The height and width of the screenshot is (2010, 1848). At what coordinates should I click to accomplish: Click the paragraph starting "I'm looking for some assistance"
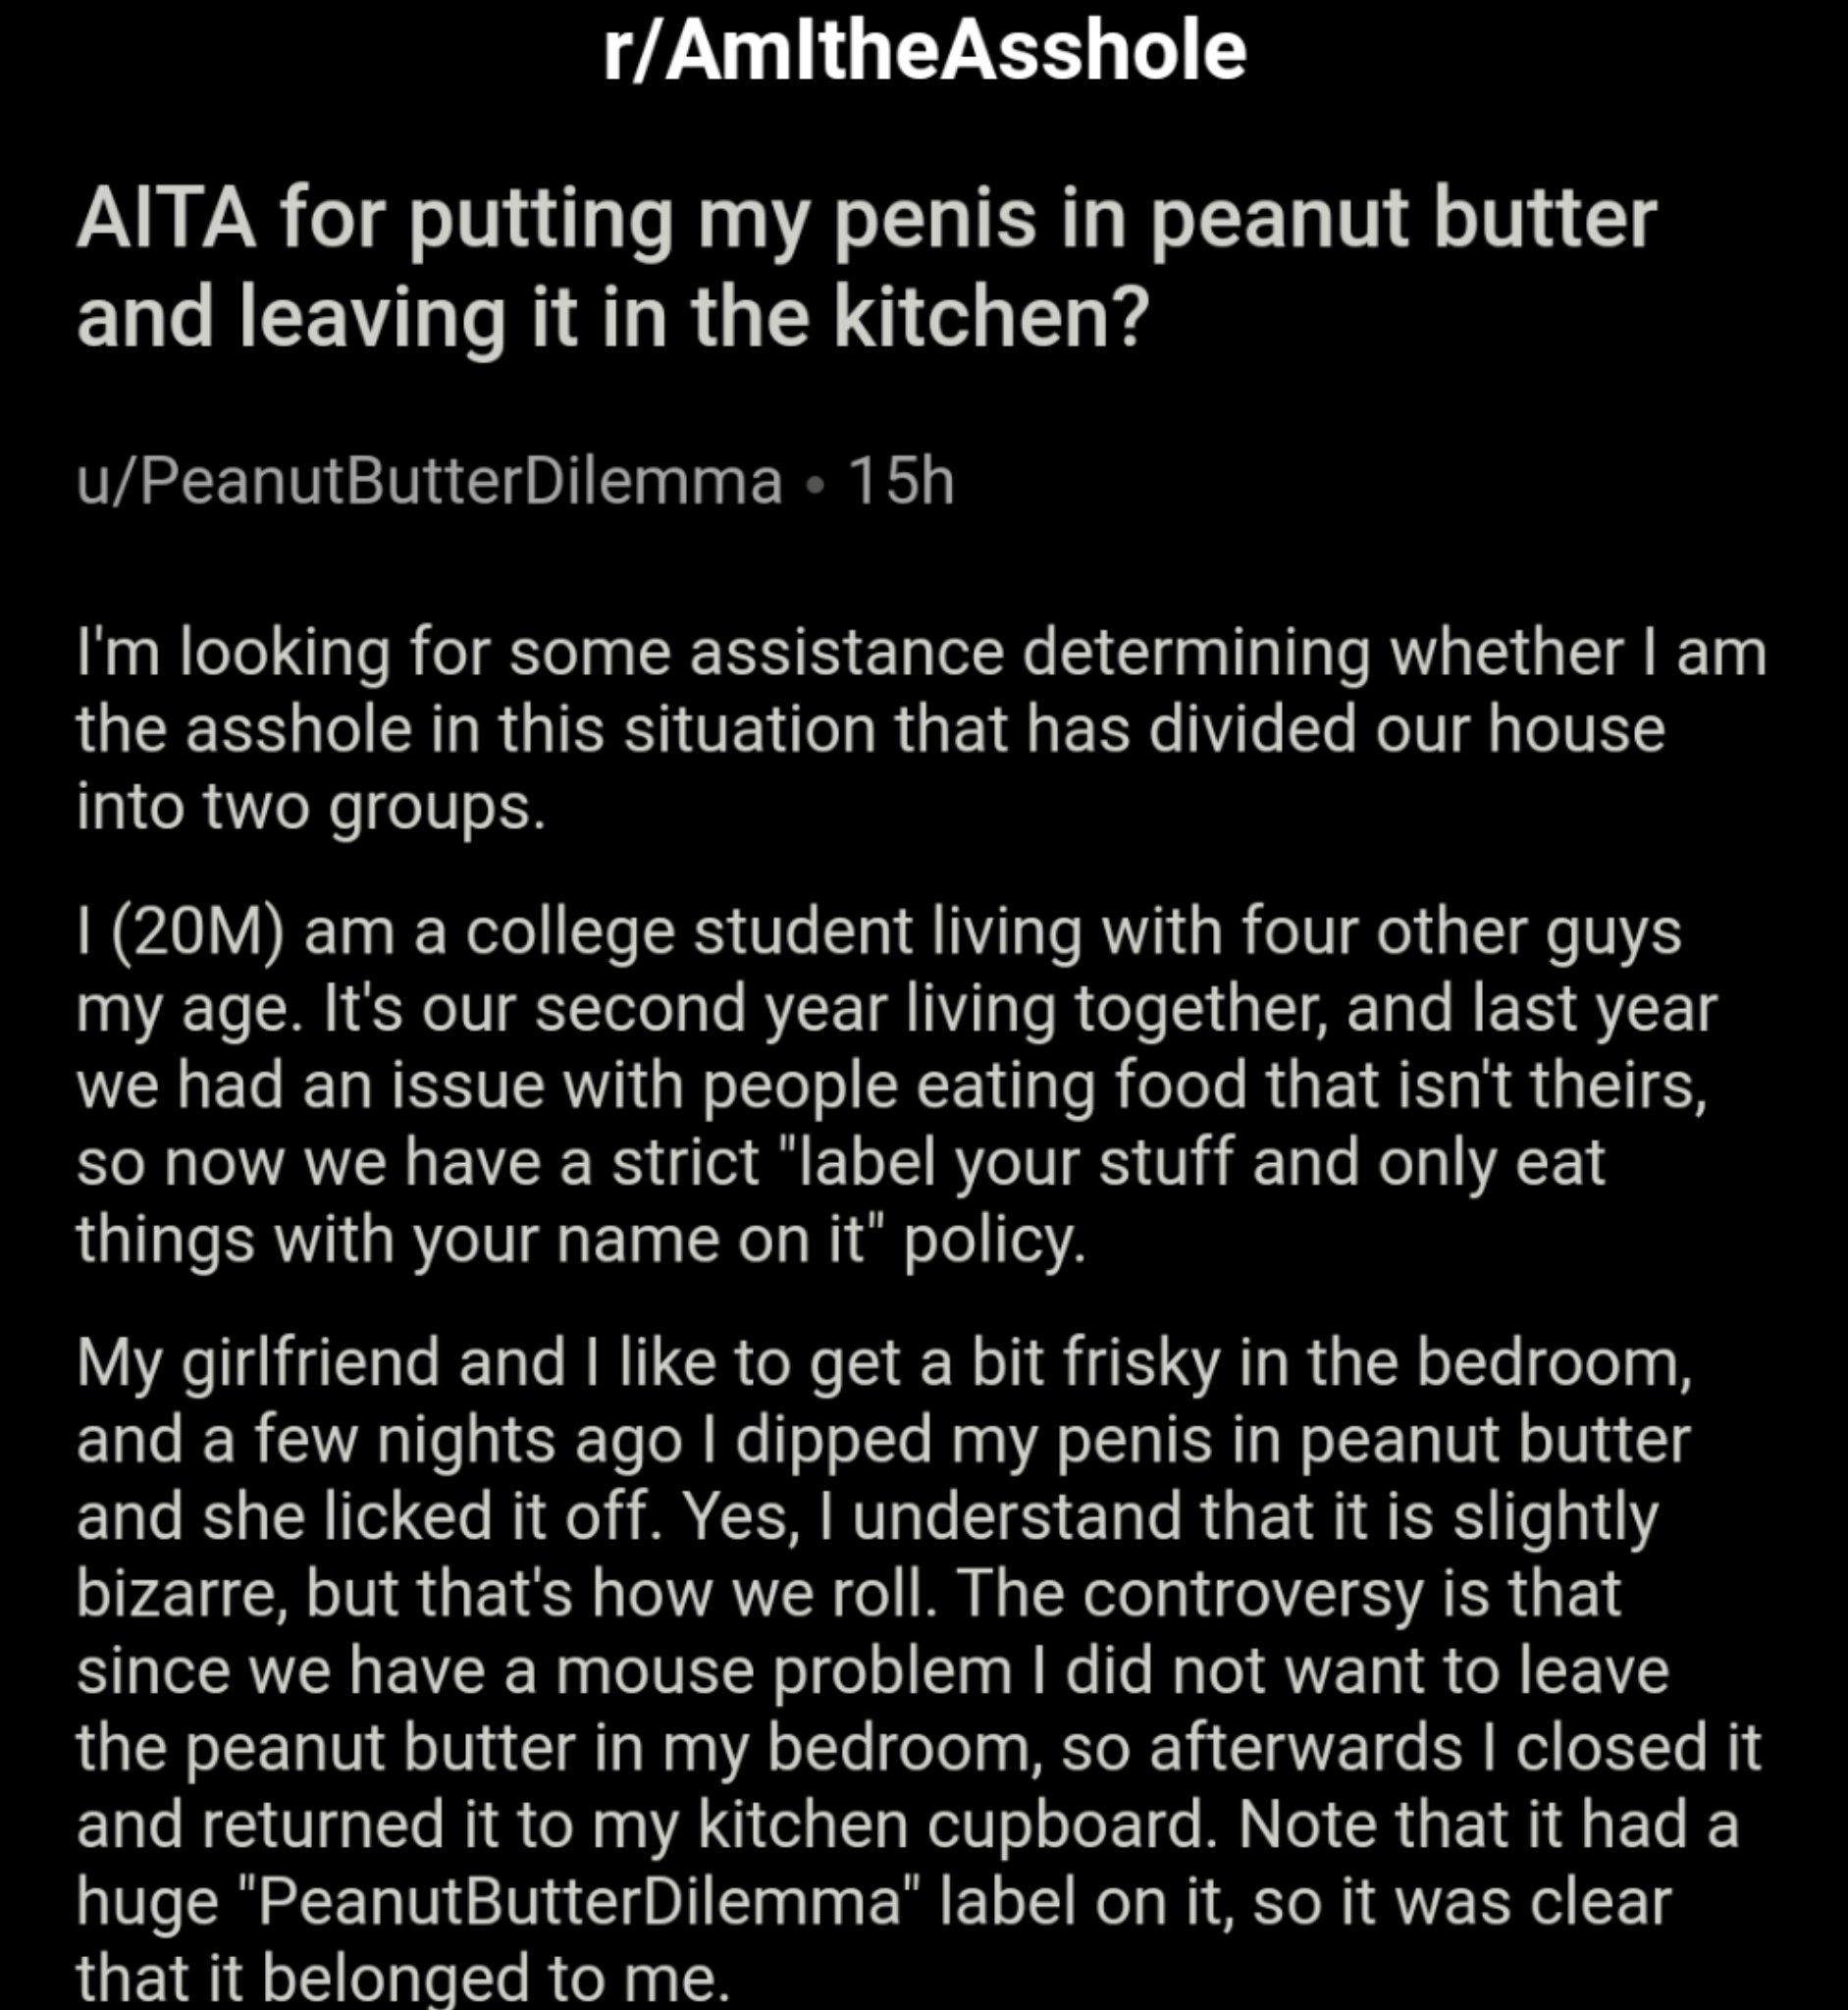(920, 729)
